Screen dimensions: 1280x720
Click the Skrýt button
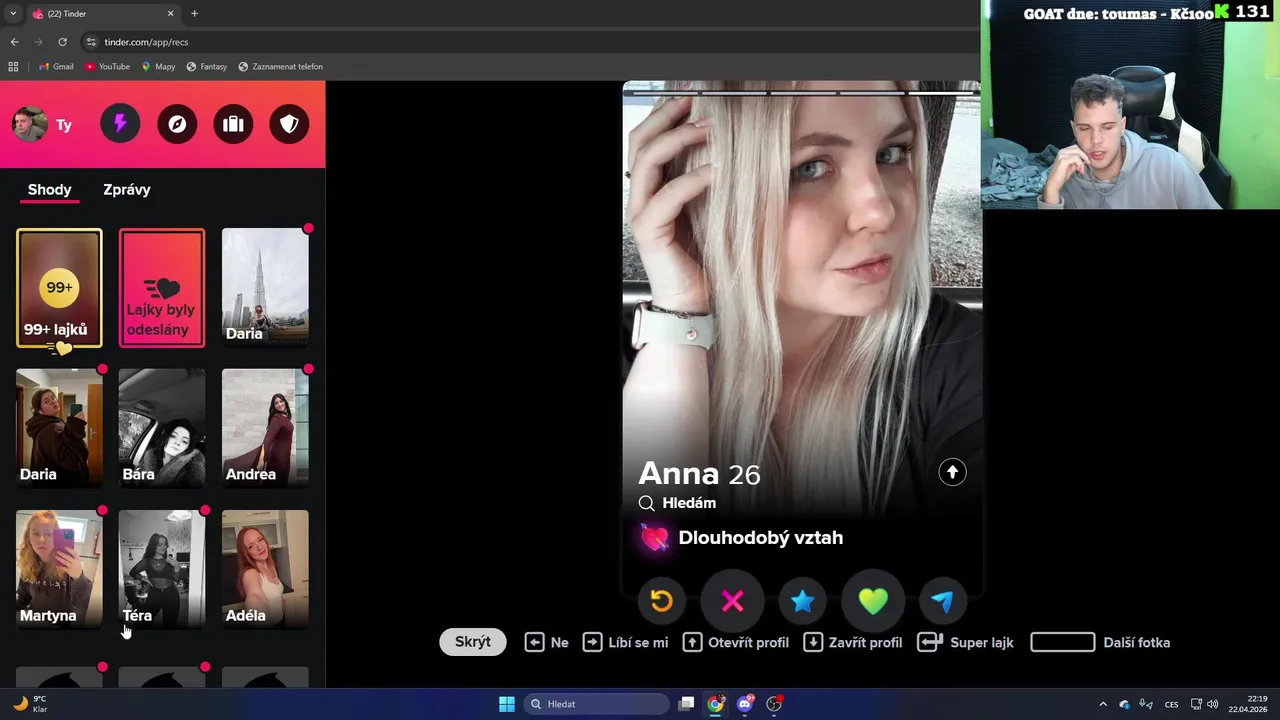(x=473, y=642)
